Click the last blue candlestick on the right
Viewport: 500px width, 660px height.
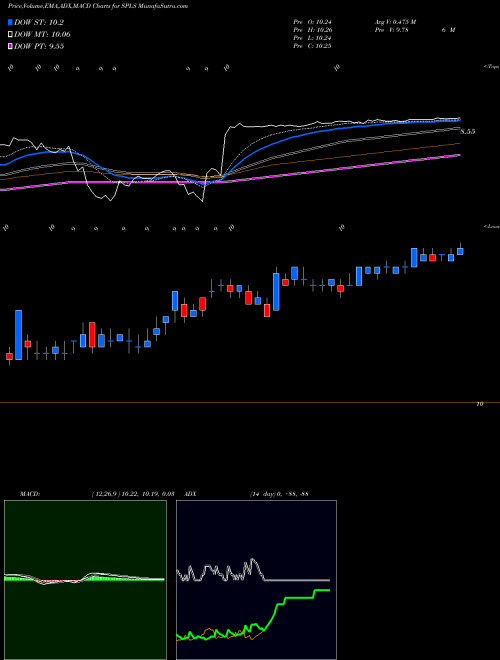click(x=460, y=251)
